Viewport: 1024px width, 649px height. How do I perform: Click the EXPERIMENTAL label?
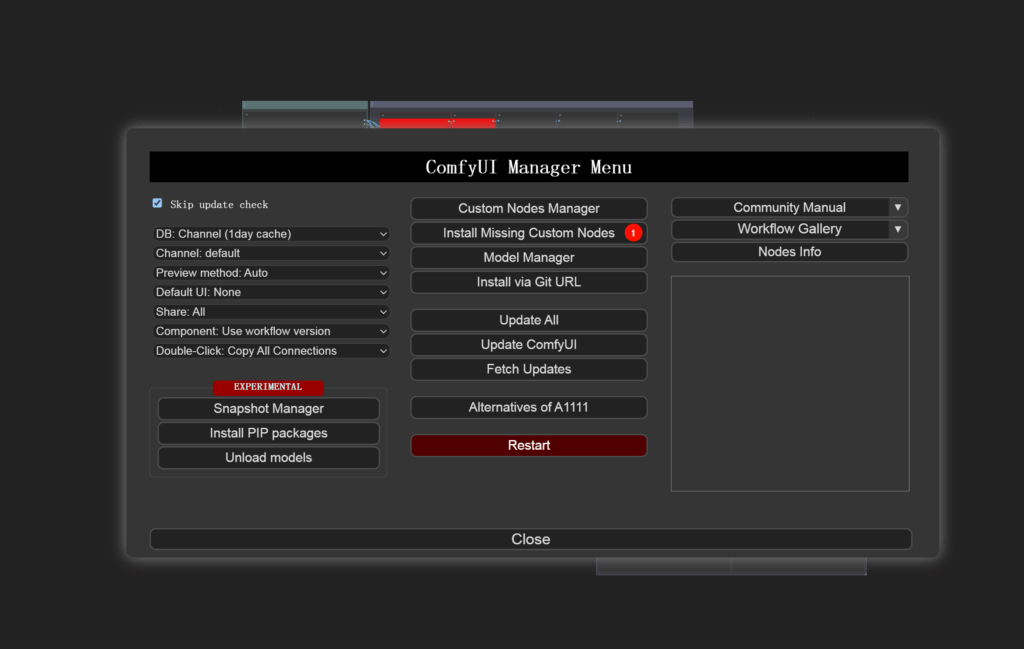(x=268, y=387)
